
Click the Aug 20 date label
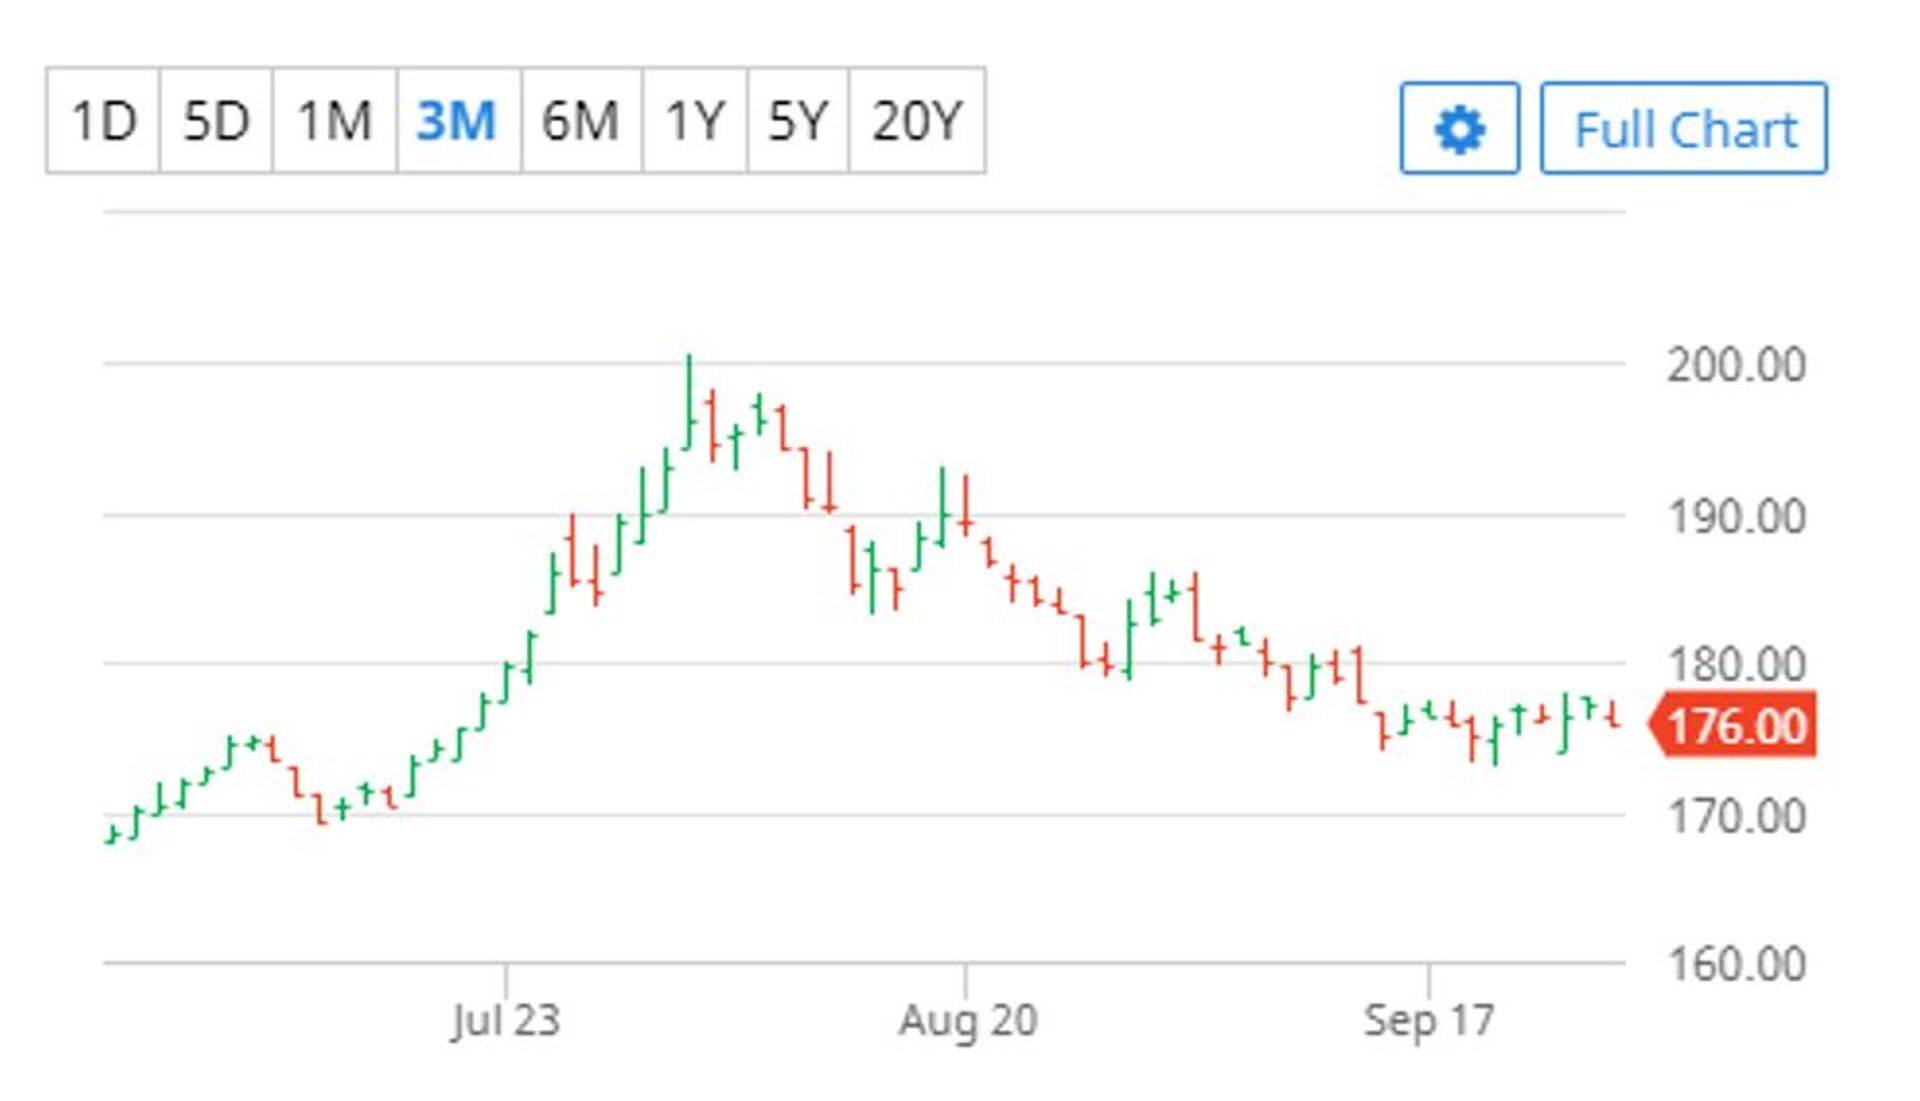click(967, 1021)
